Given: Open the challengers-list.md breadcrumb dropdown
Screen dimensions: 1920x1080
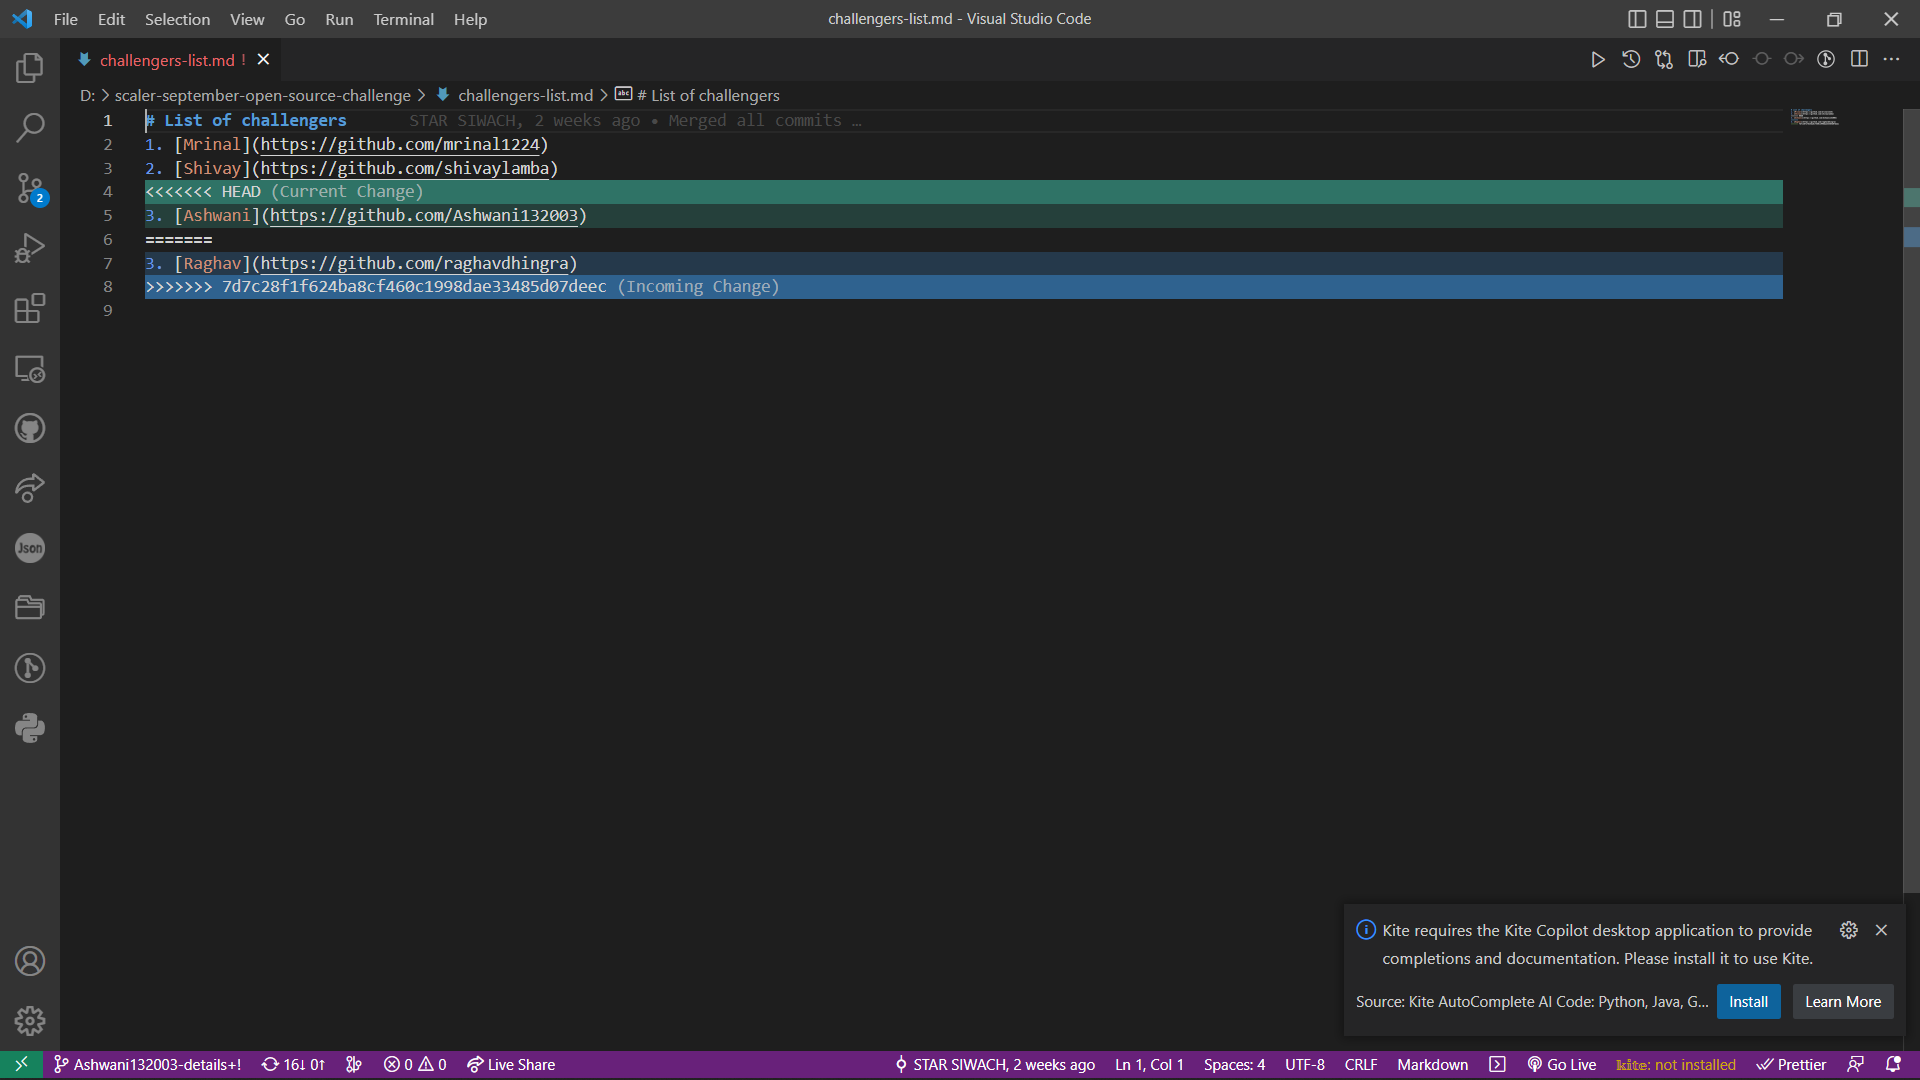Looking at the screenshot, I should pyautogui.click(x=524, y=95).
